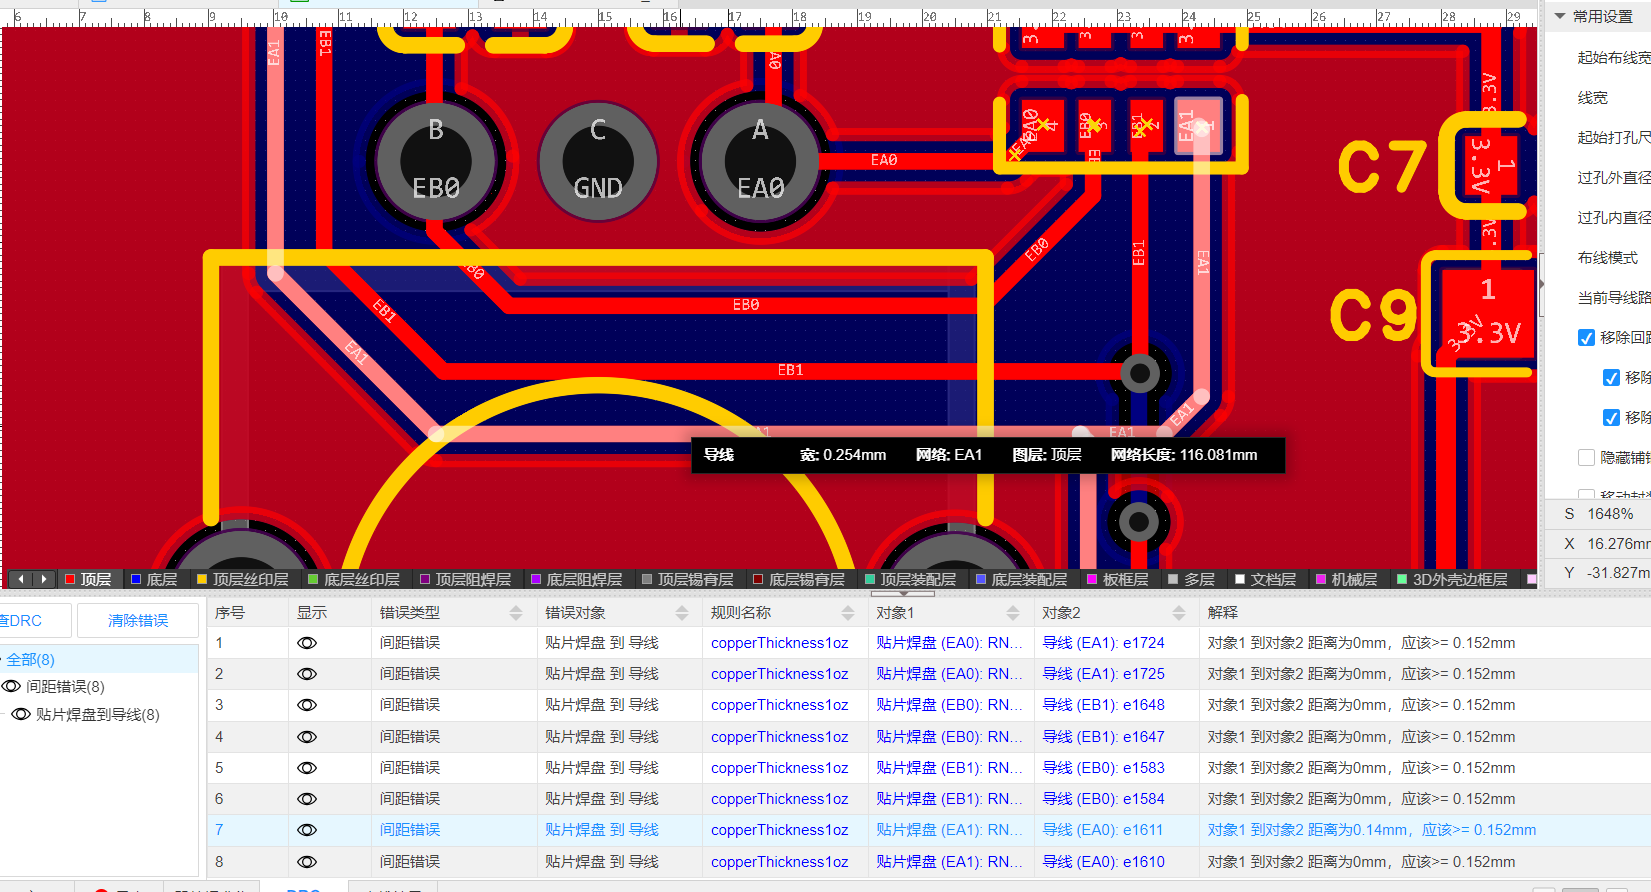1651x892 pixels.
Task: Open 导线 (EB1): e1647 link
Action: 1103,737
